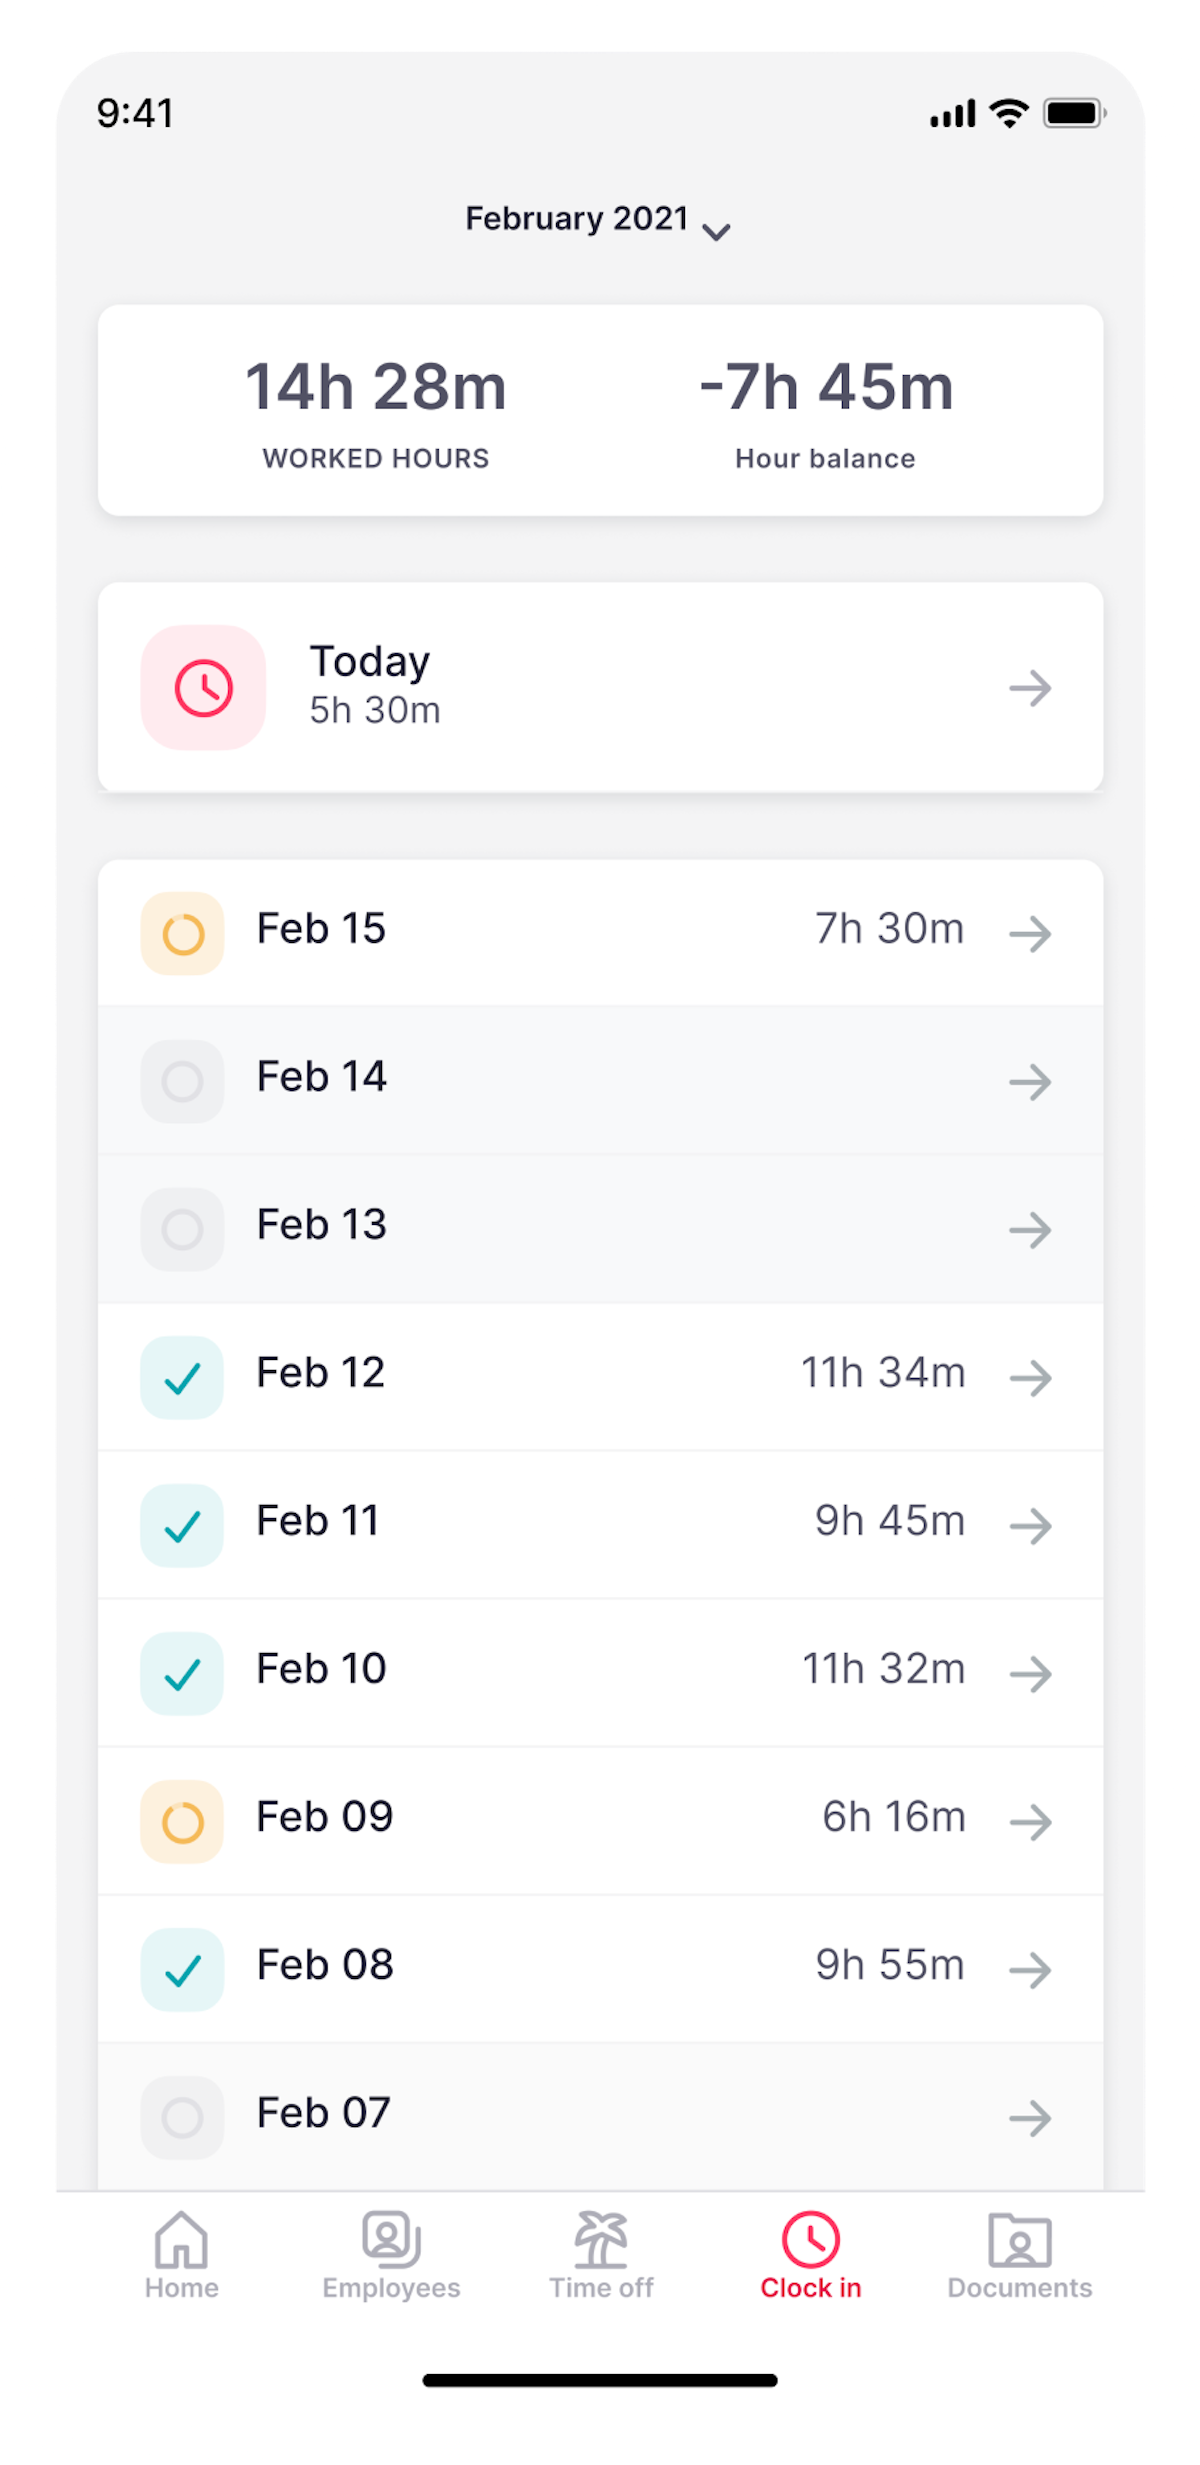The image size is (1200, 2465).
Task: Tap the orange pending icon for Feb 09
Action: (182, 1822)
